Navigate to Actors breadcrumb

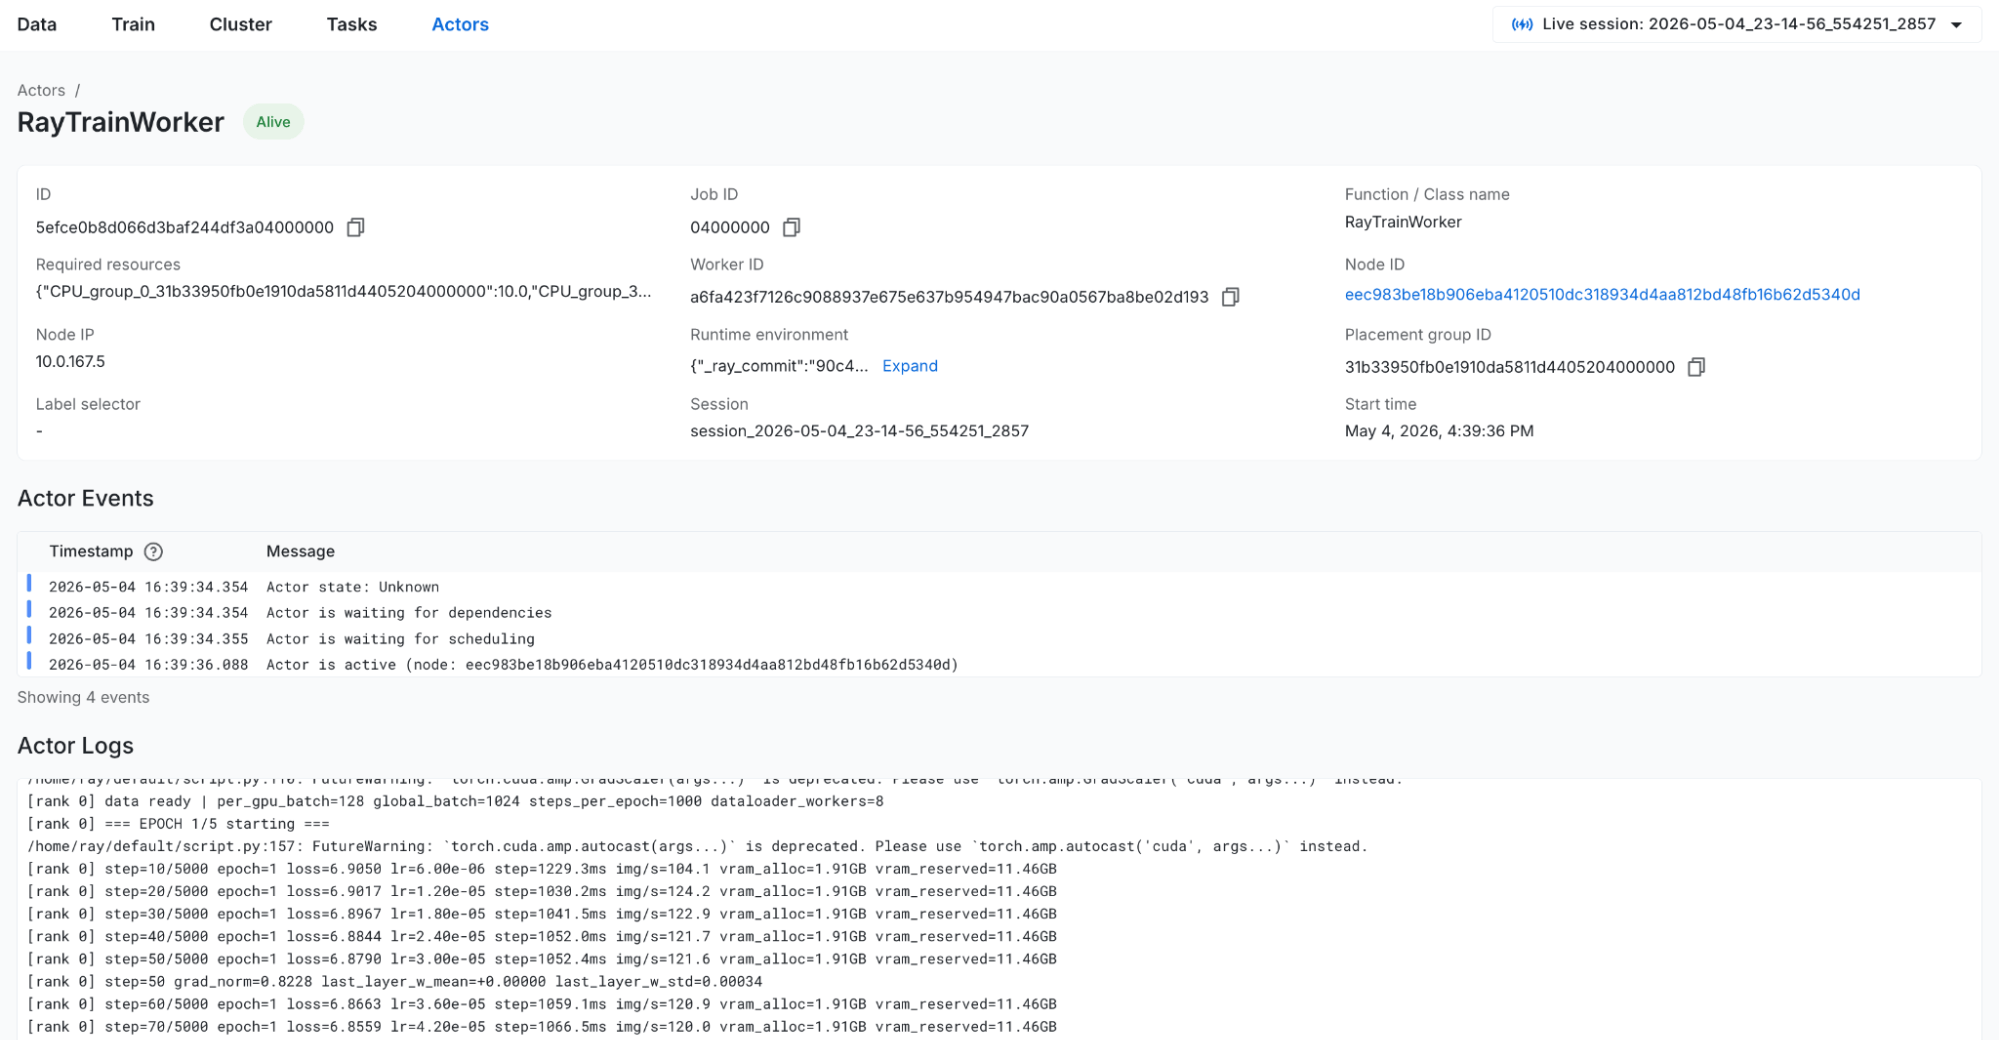[x=41, y=90]
